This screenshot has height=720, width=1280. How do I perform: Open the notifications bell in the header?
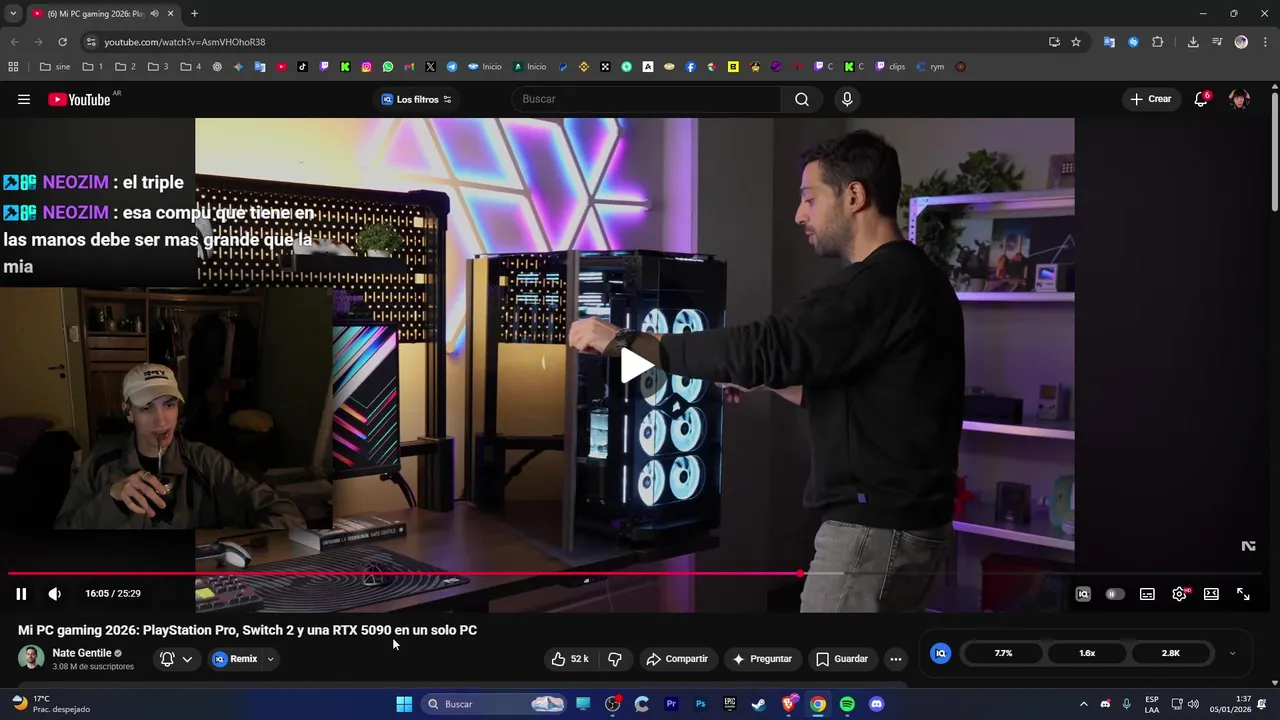[x=1201, y=99]
